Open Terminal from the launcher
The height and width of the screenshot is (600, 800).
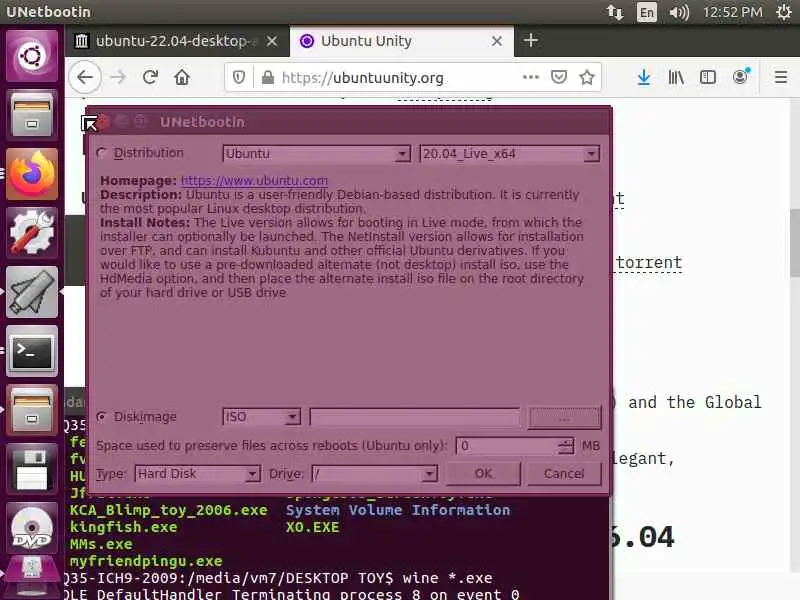(32, 351)
